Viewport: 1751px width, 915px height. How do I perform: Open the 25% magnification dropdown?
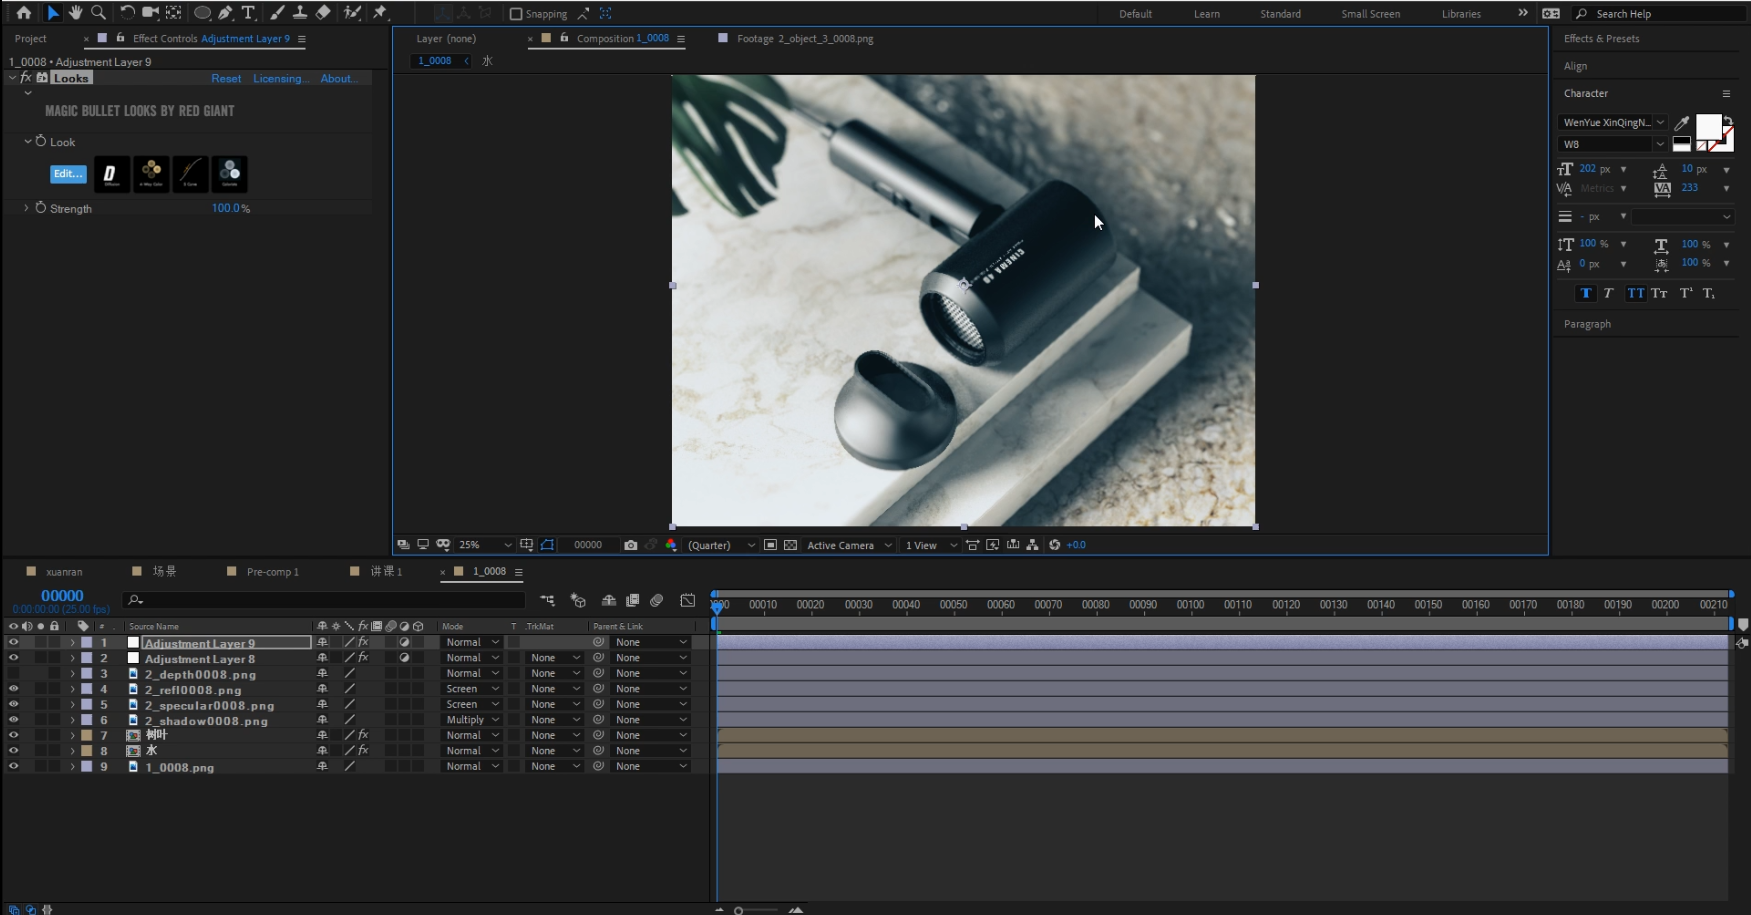click(x=485, y=545)
